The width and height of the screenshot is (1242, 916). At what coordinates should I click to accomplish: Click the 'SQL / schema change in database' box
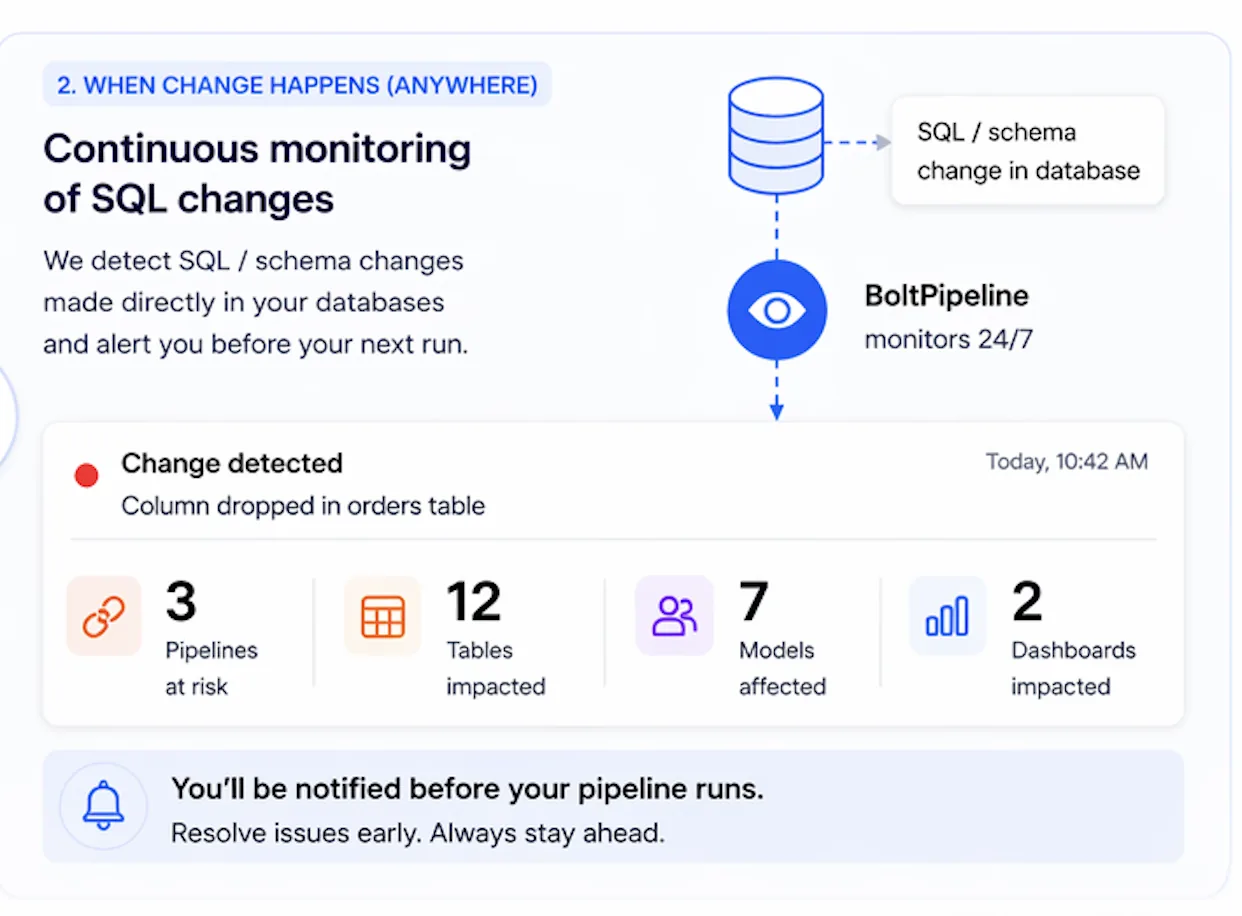1028,151
